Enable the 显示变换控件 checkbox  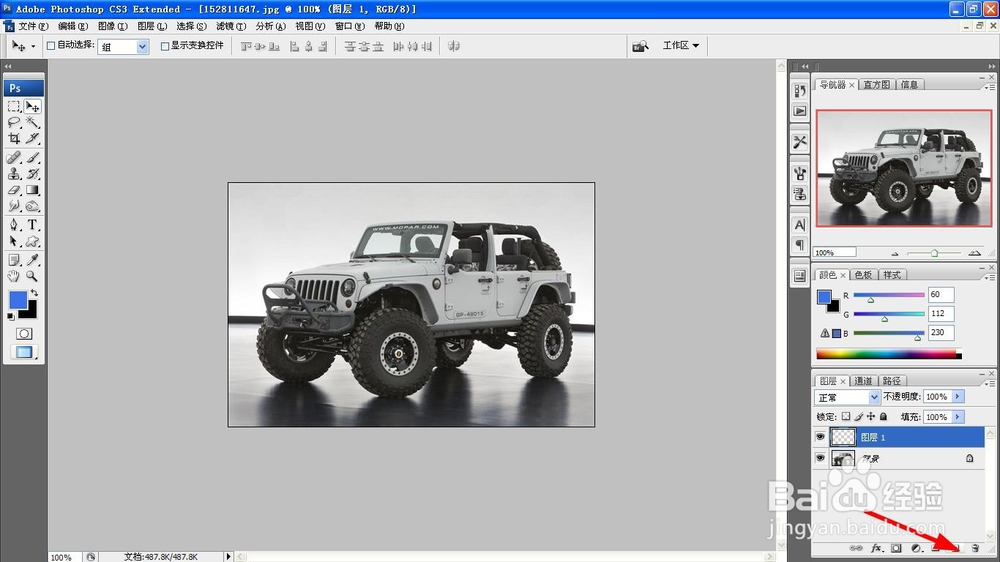pyautogui.click(x=165, y=46)
